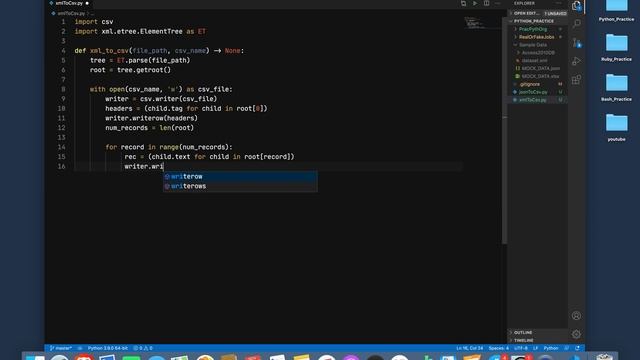Click the Synchronize Changes status icon
This screenshot has height=360, width=640.
click(80, 348)
